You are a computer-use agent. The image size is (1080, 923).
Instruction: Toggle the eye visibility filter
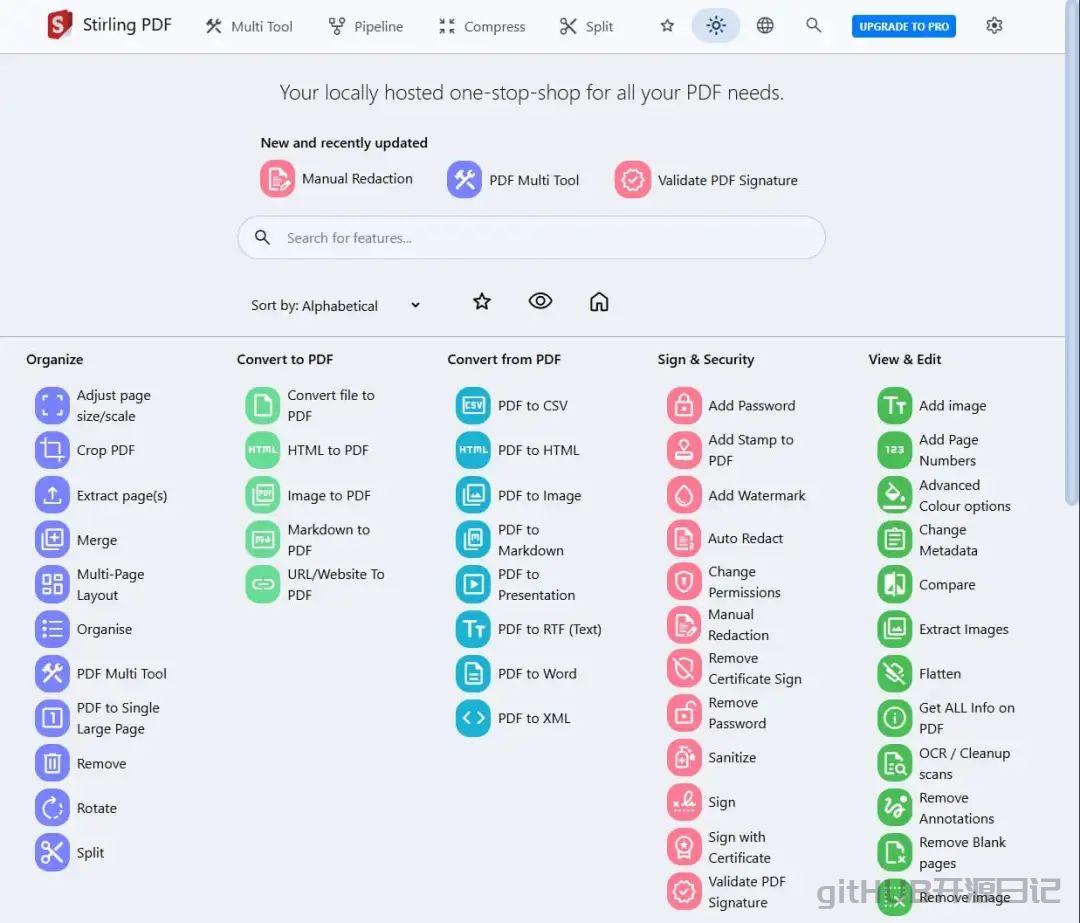pos(541,301)
